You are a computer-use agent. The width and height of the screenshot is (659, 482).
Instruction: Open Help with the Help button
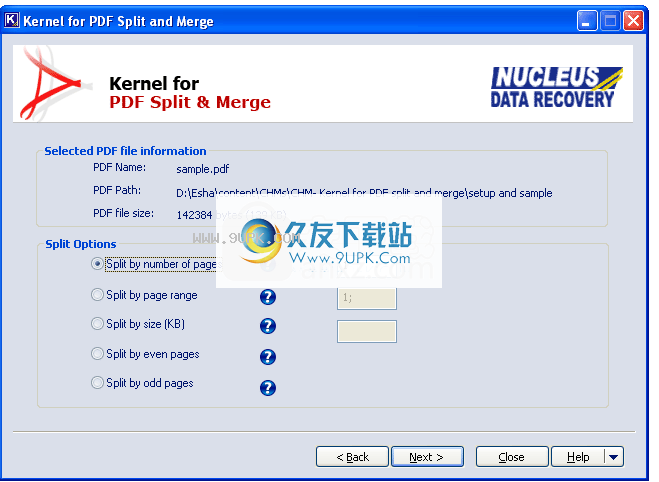pyautogui.click(x=578, y=457)
